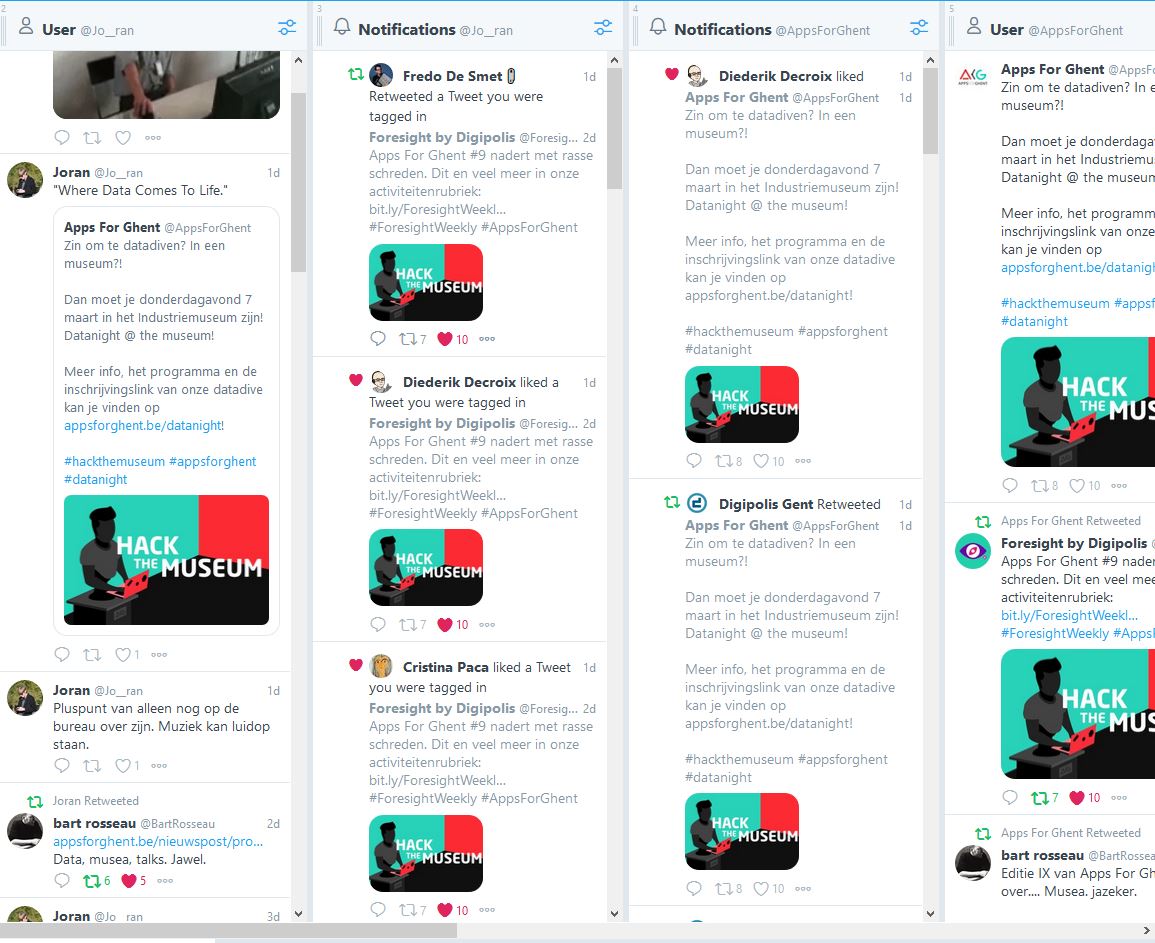Retweet tweet under Digipolis Gent Retweeted notification
Image resolution: width=1155 pixels, height=943 pixels.
723,888
